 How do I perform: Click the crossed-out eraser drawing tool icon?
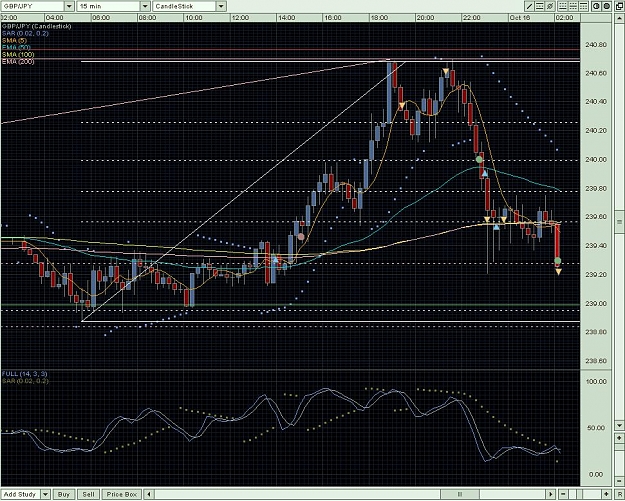pyautogui.click(x=550, y=6)
